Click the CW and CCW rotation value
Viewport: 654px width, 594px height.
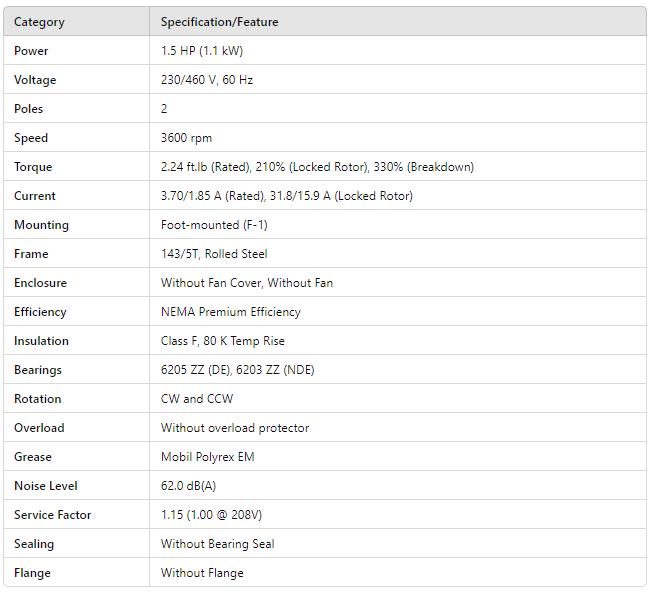(x=197, y=399)
